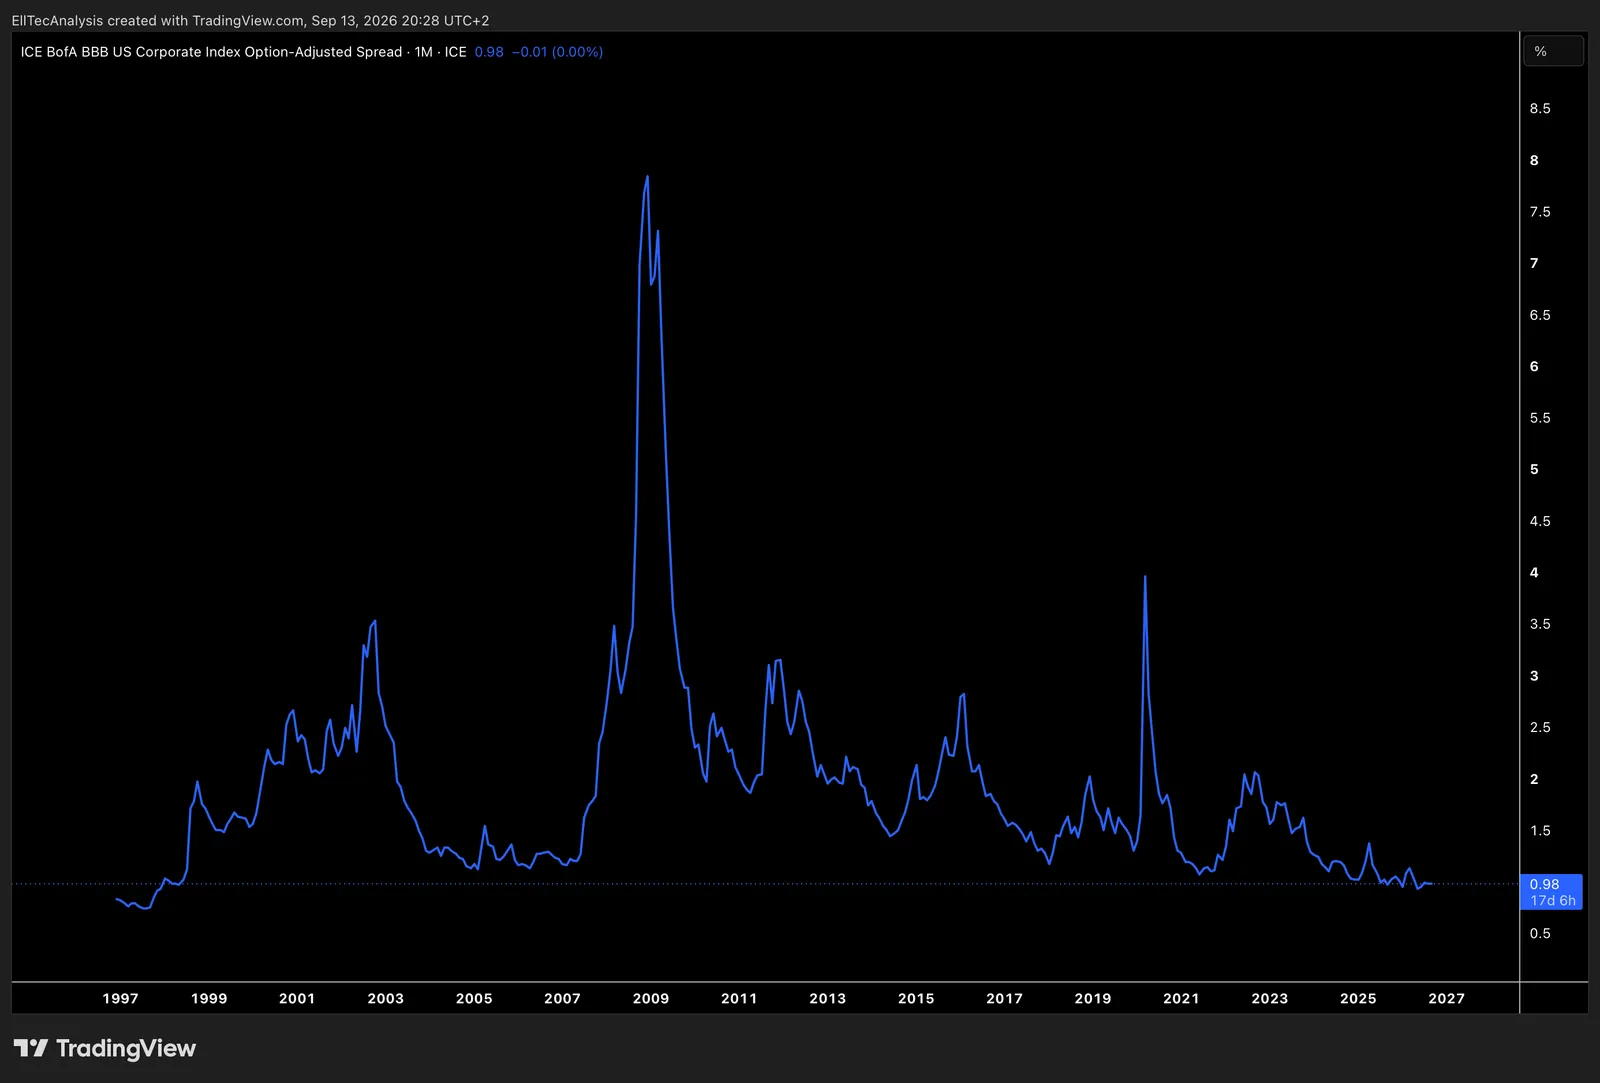Click the 17d 6h countdown label
This screenshot has height=1083, width=1600.
pyautogui.click(x=1553, y=900)
